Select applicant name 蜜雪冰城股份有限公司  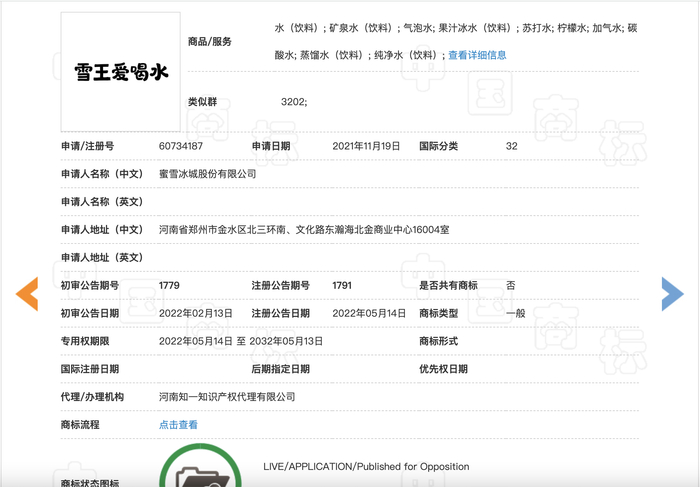(x=208, y=174)
